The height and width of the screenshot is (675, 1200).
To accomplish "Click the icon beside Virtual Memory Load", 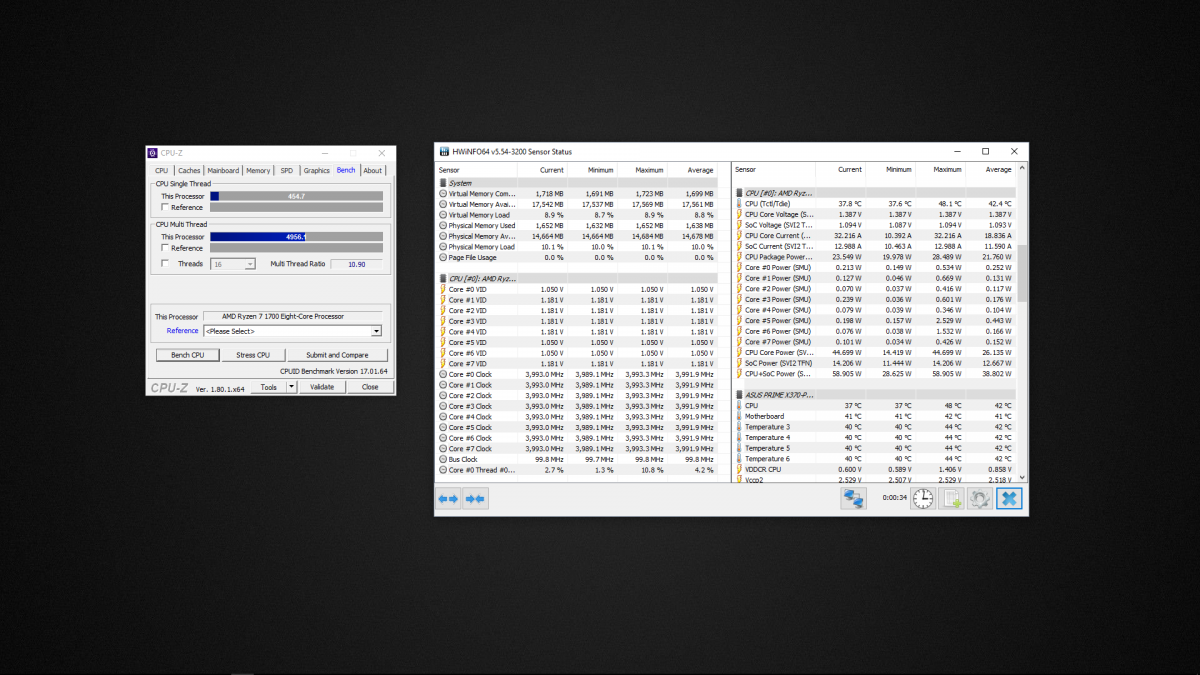I will click(443, 215).
